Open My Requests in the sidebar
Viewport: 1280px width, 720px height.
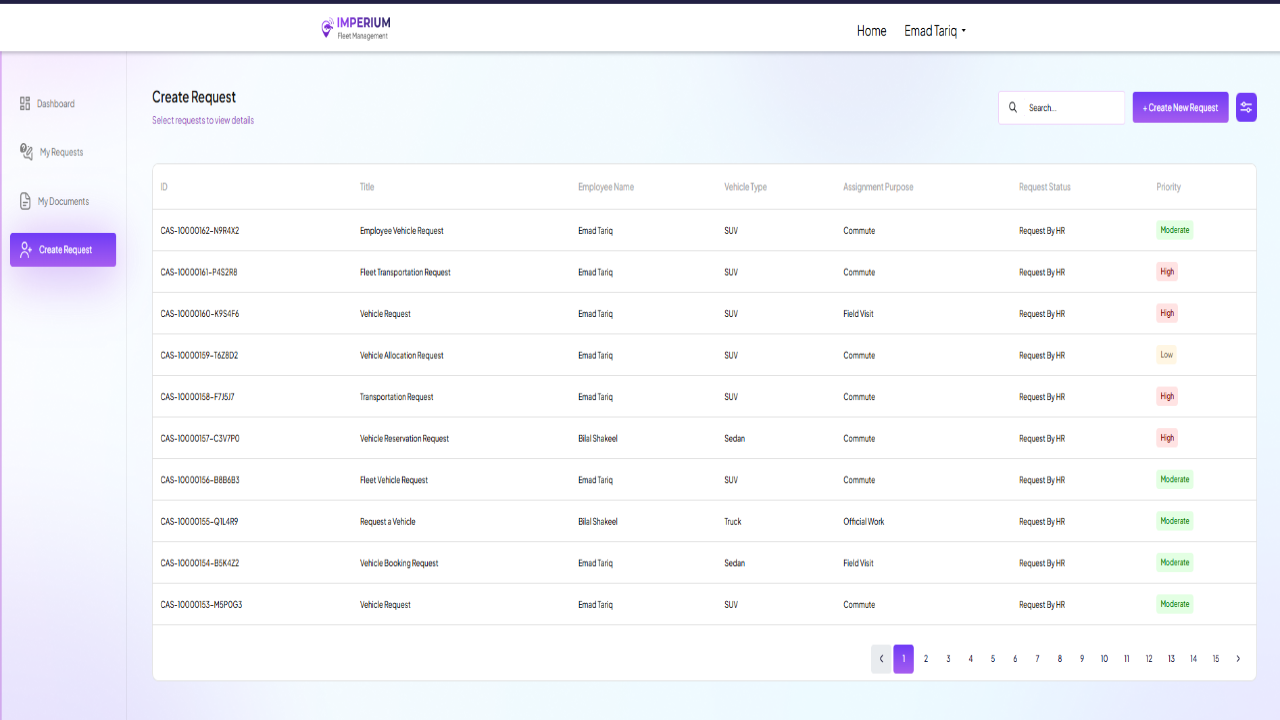[63, 152]
